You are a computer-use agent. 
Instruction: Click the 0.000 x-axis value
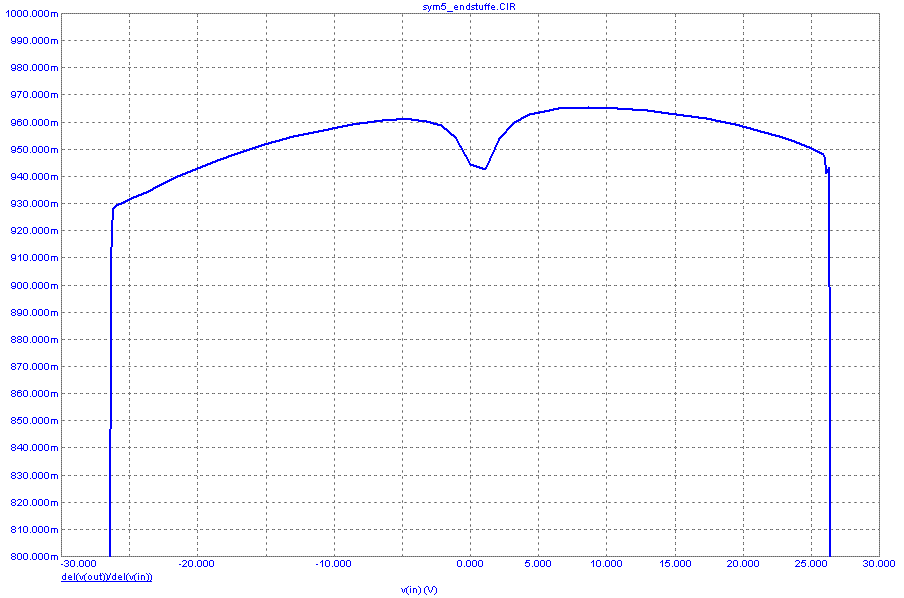coord(470,564)
